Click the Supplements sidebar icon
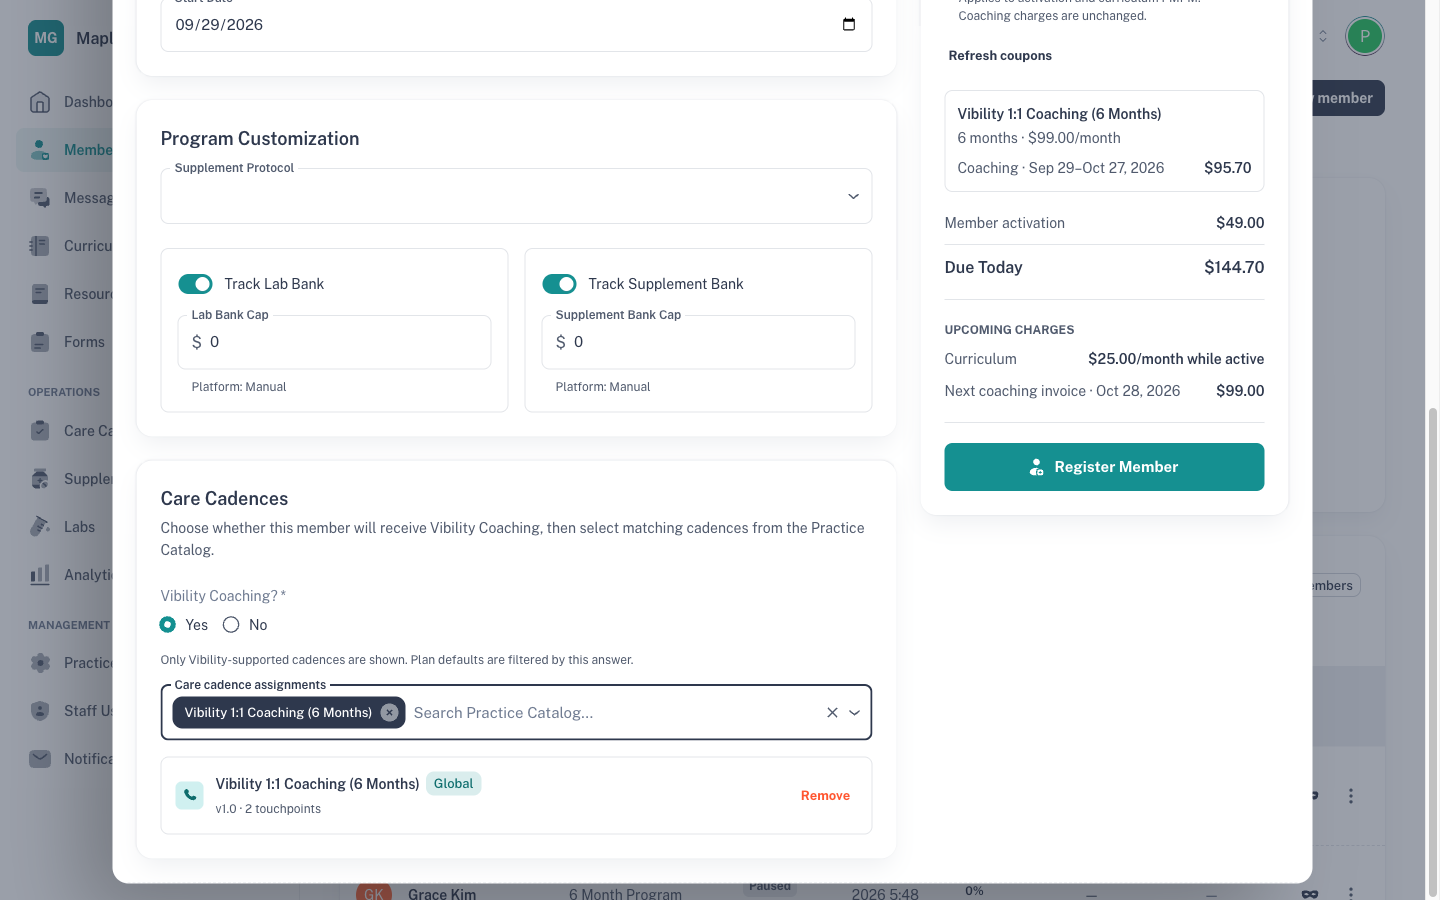The image size is (1440, 900). 40,479
